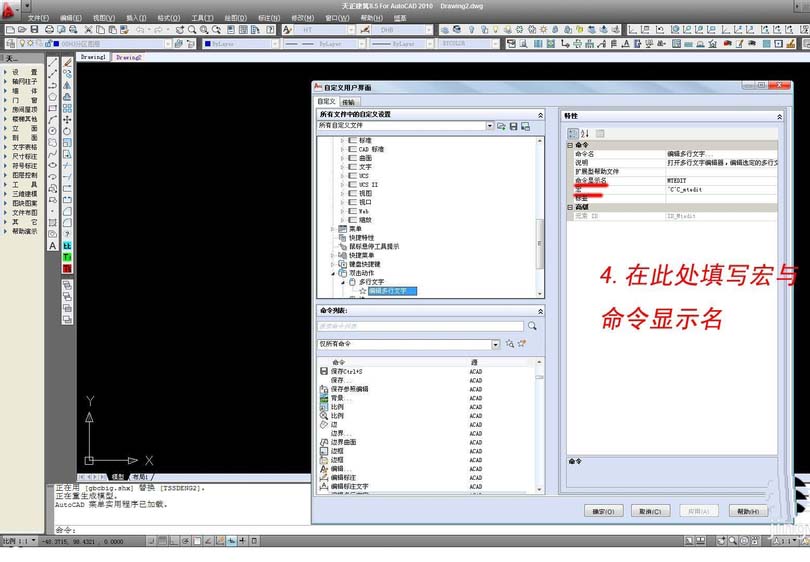
Task: Click the Cut scissors icon
Action: (88, 30)
